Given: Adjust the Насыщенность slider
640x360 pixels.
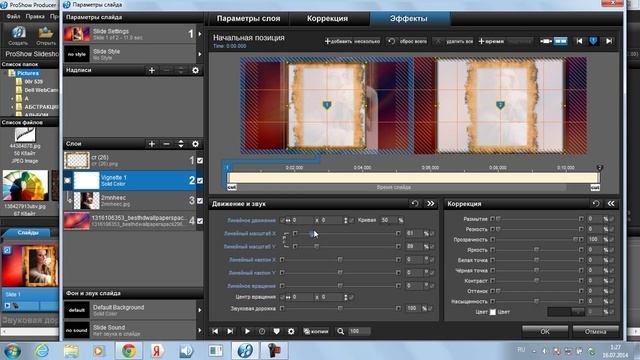Looking at the screenshot, I should pyautogui.click(x=536, y=301).
